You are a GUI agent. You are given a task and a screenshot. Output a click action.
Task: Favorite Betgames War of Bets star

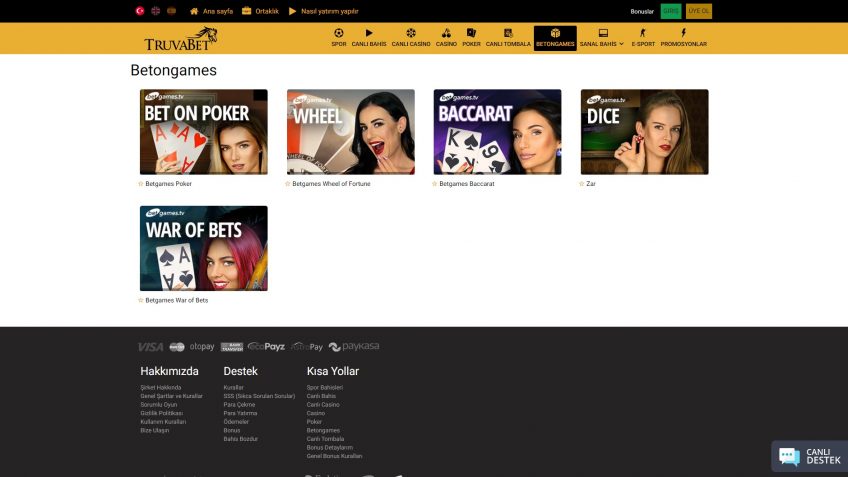[141, 300]
